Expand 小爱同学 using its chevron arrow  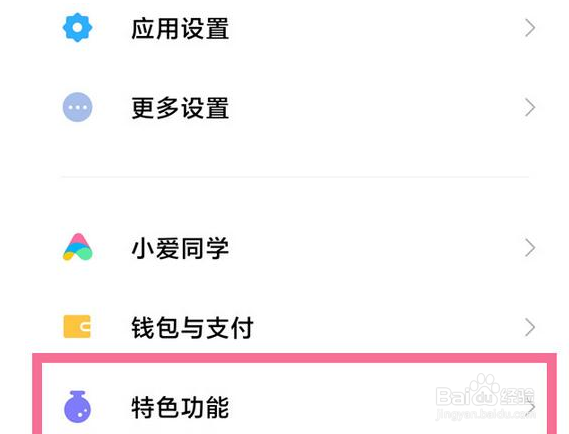[x=530, y=248]
